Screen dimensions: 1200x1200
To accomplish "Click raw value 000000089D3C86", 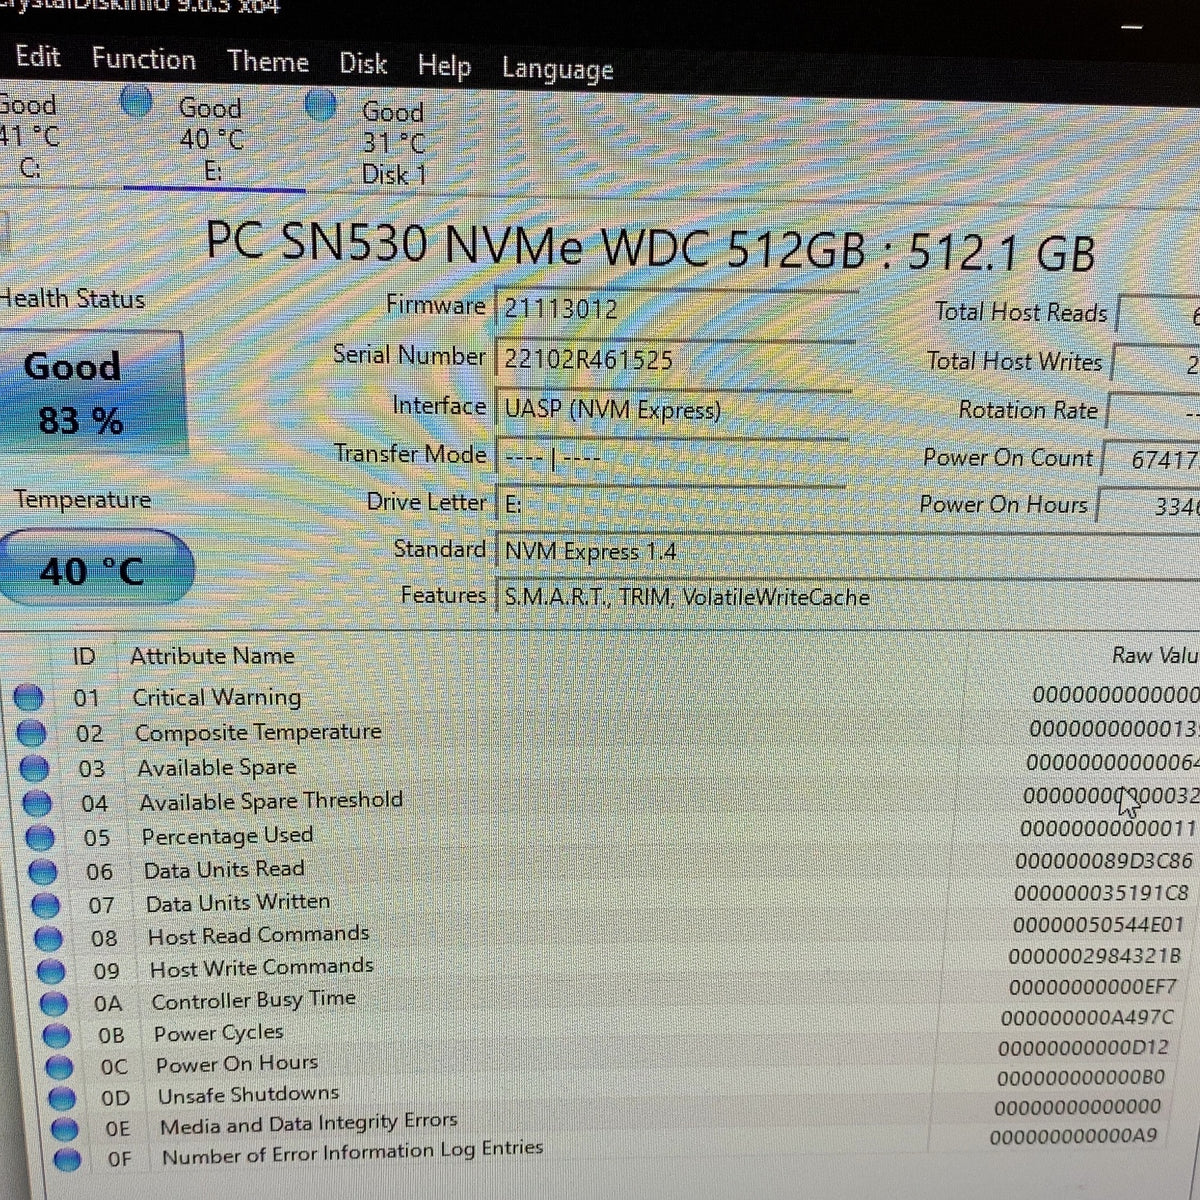I will (x=1104, y=861).
